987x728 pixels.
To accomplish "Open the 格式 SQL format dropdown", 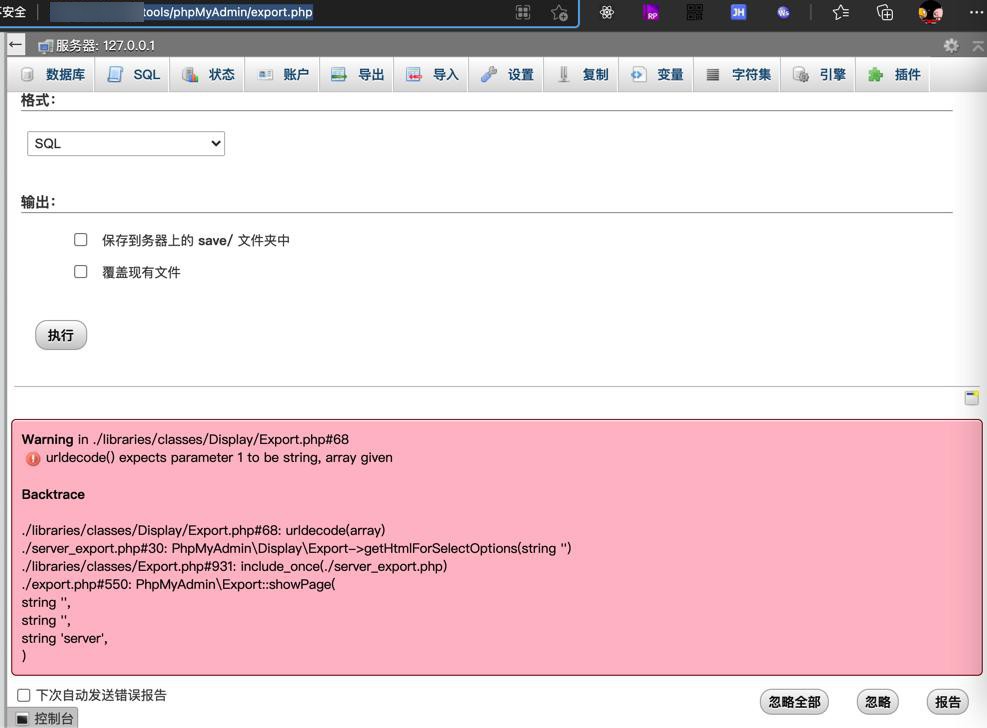I will [x=126, y=143].
